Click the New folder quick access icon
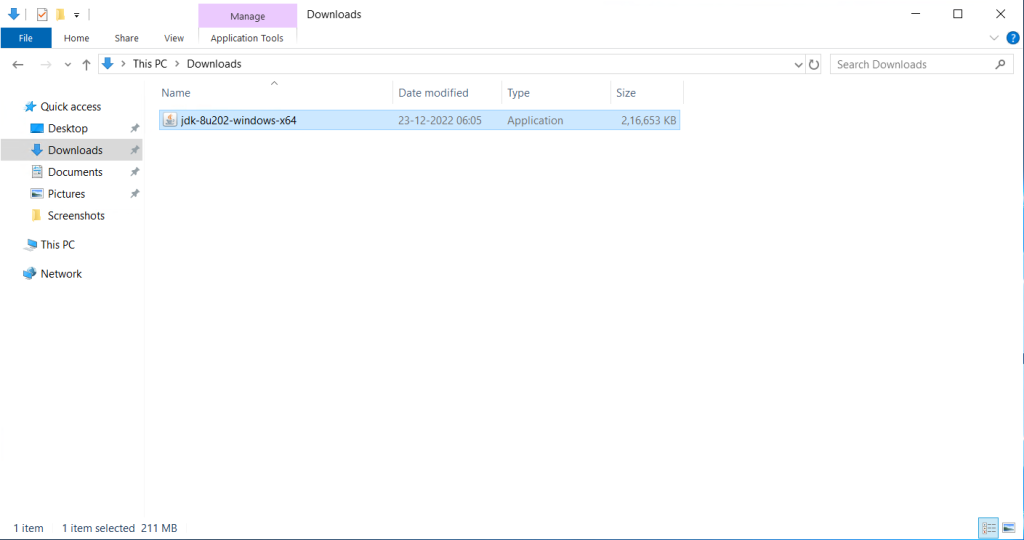 (x=60, y=14)
